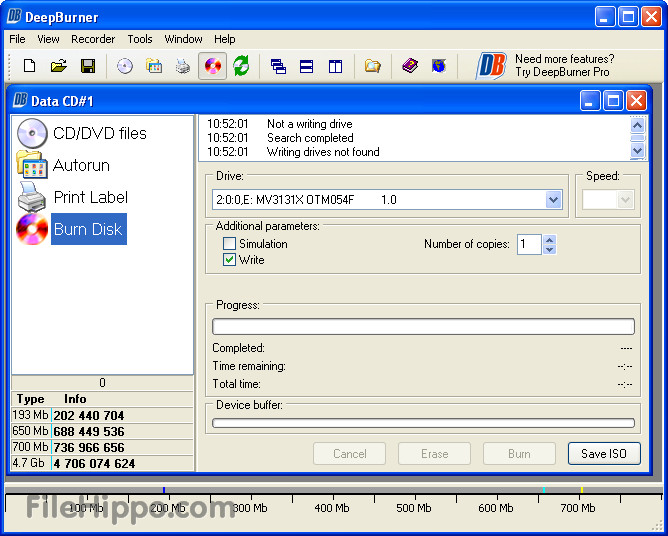Enable the Simulation checkbox
Viewport: 668px width, 536px height.
pyautogui.click(x=230, y=244)
